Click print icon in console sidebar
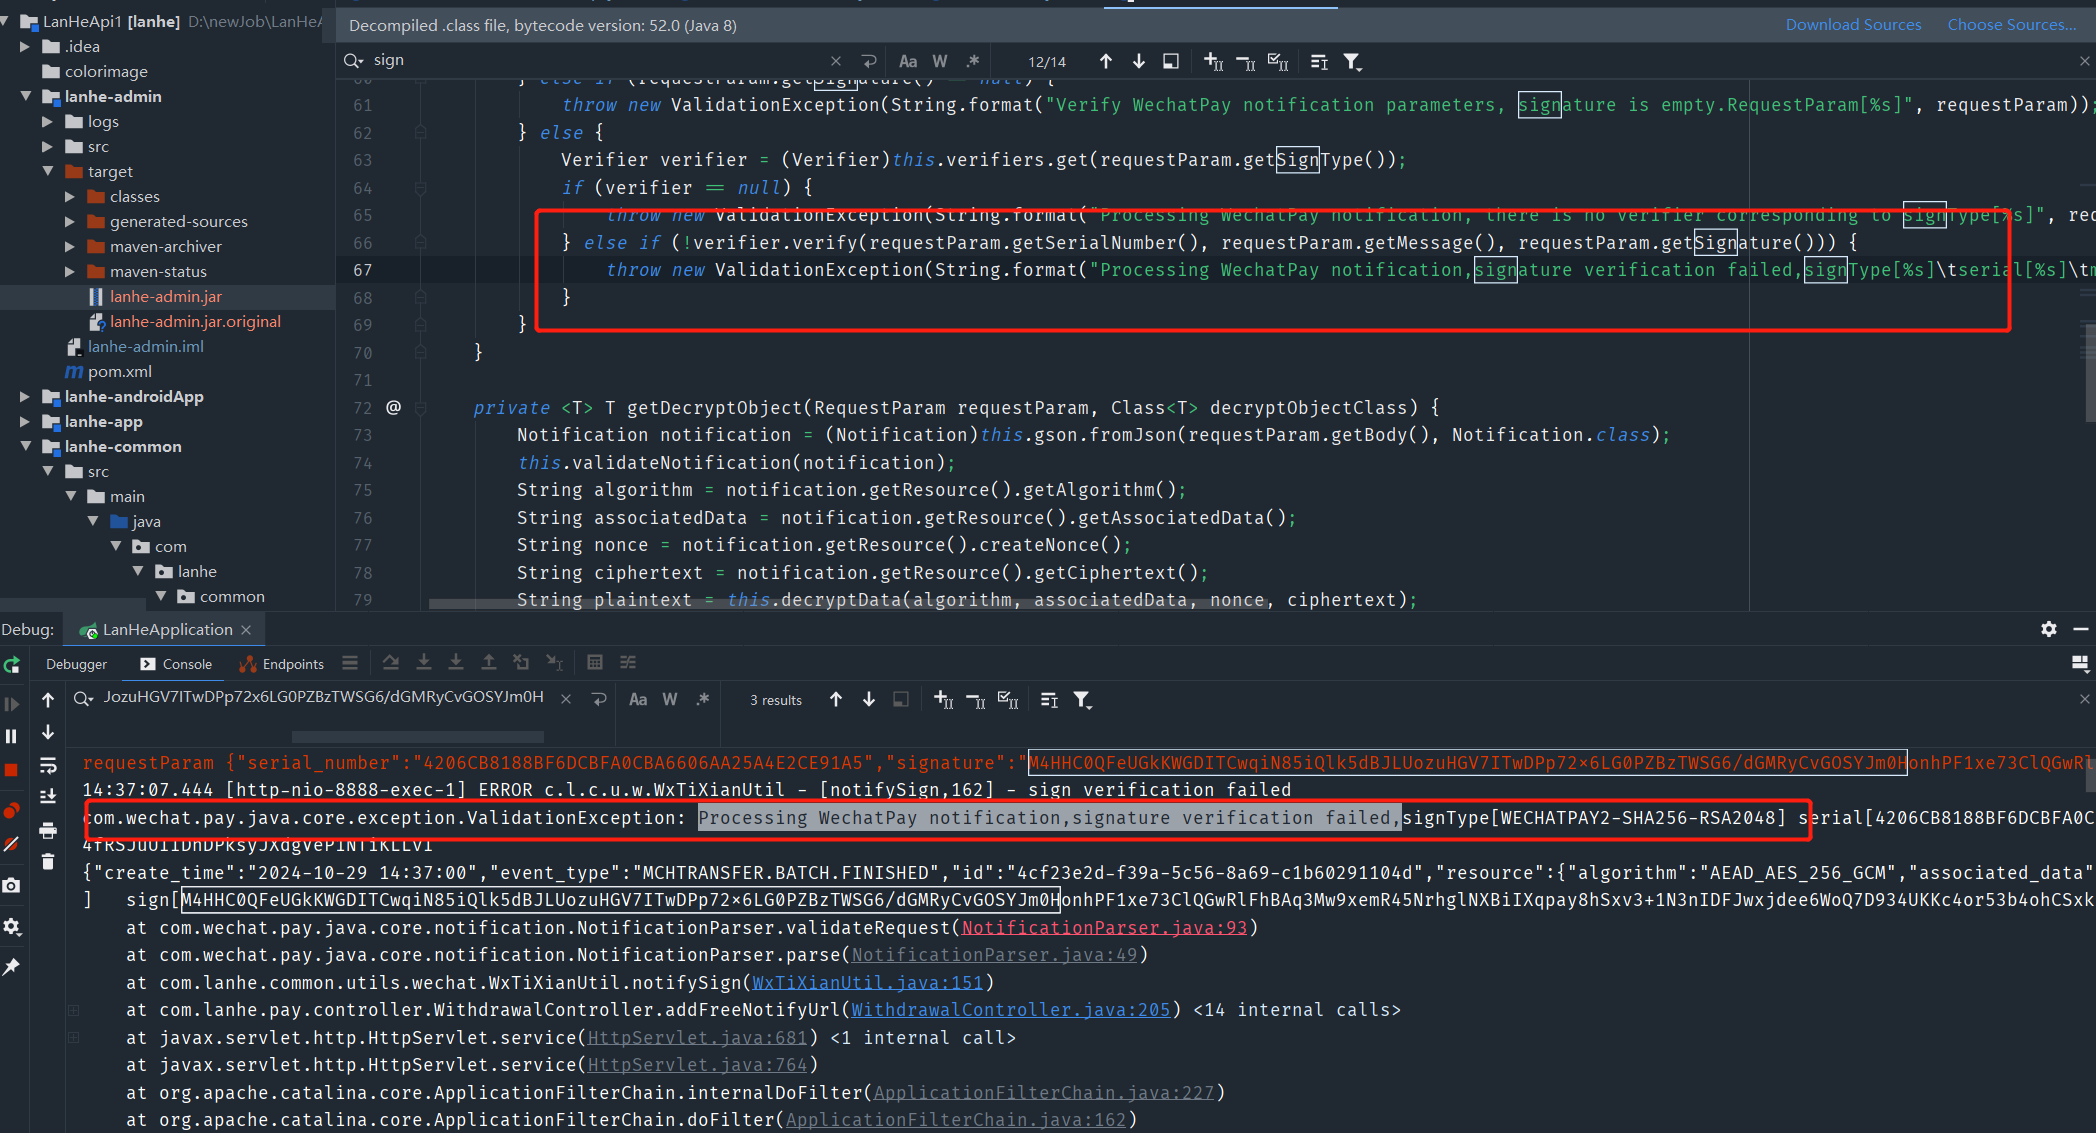The image size is (2096, 1133). (48, 830)
